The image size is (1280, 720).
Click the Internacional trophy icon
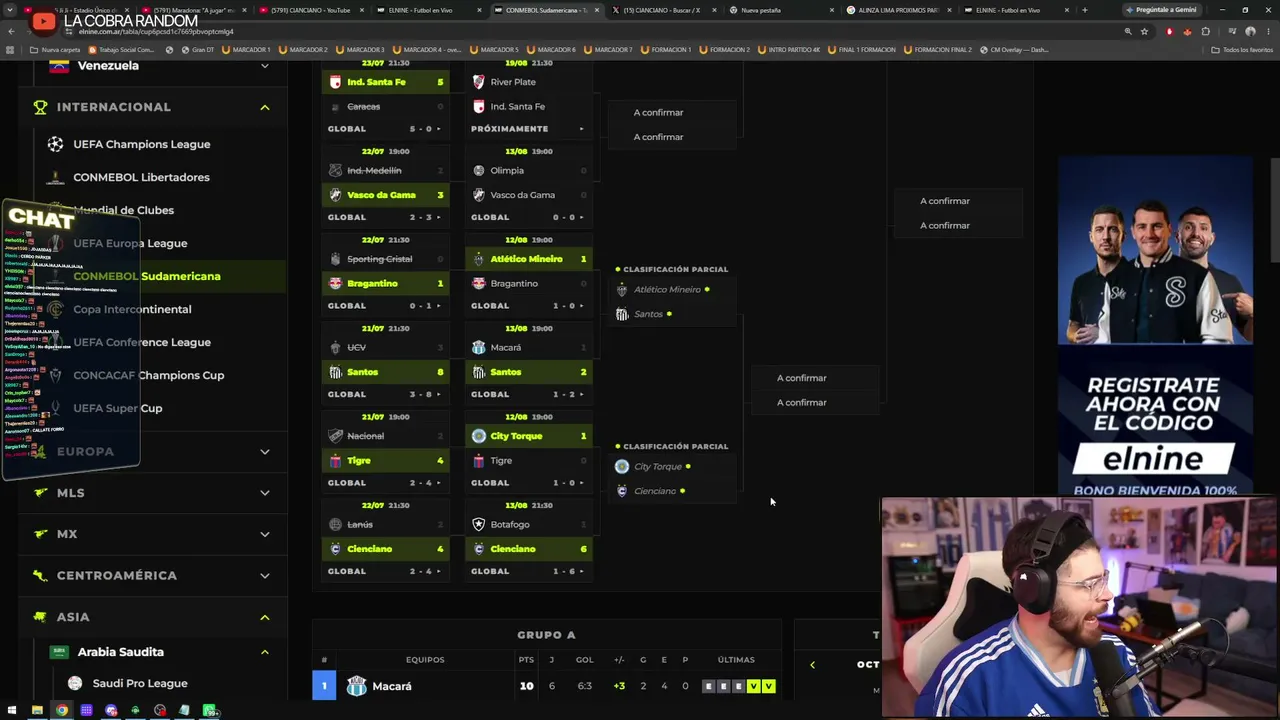point(40,107)
